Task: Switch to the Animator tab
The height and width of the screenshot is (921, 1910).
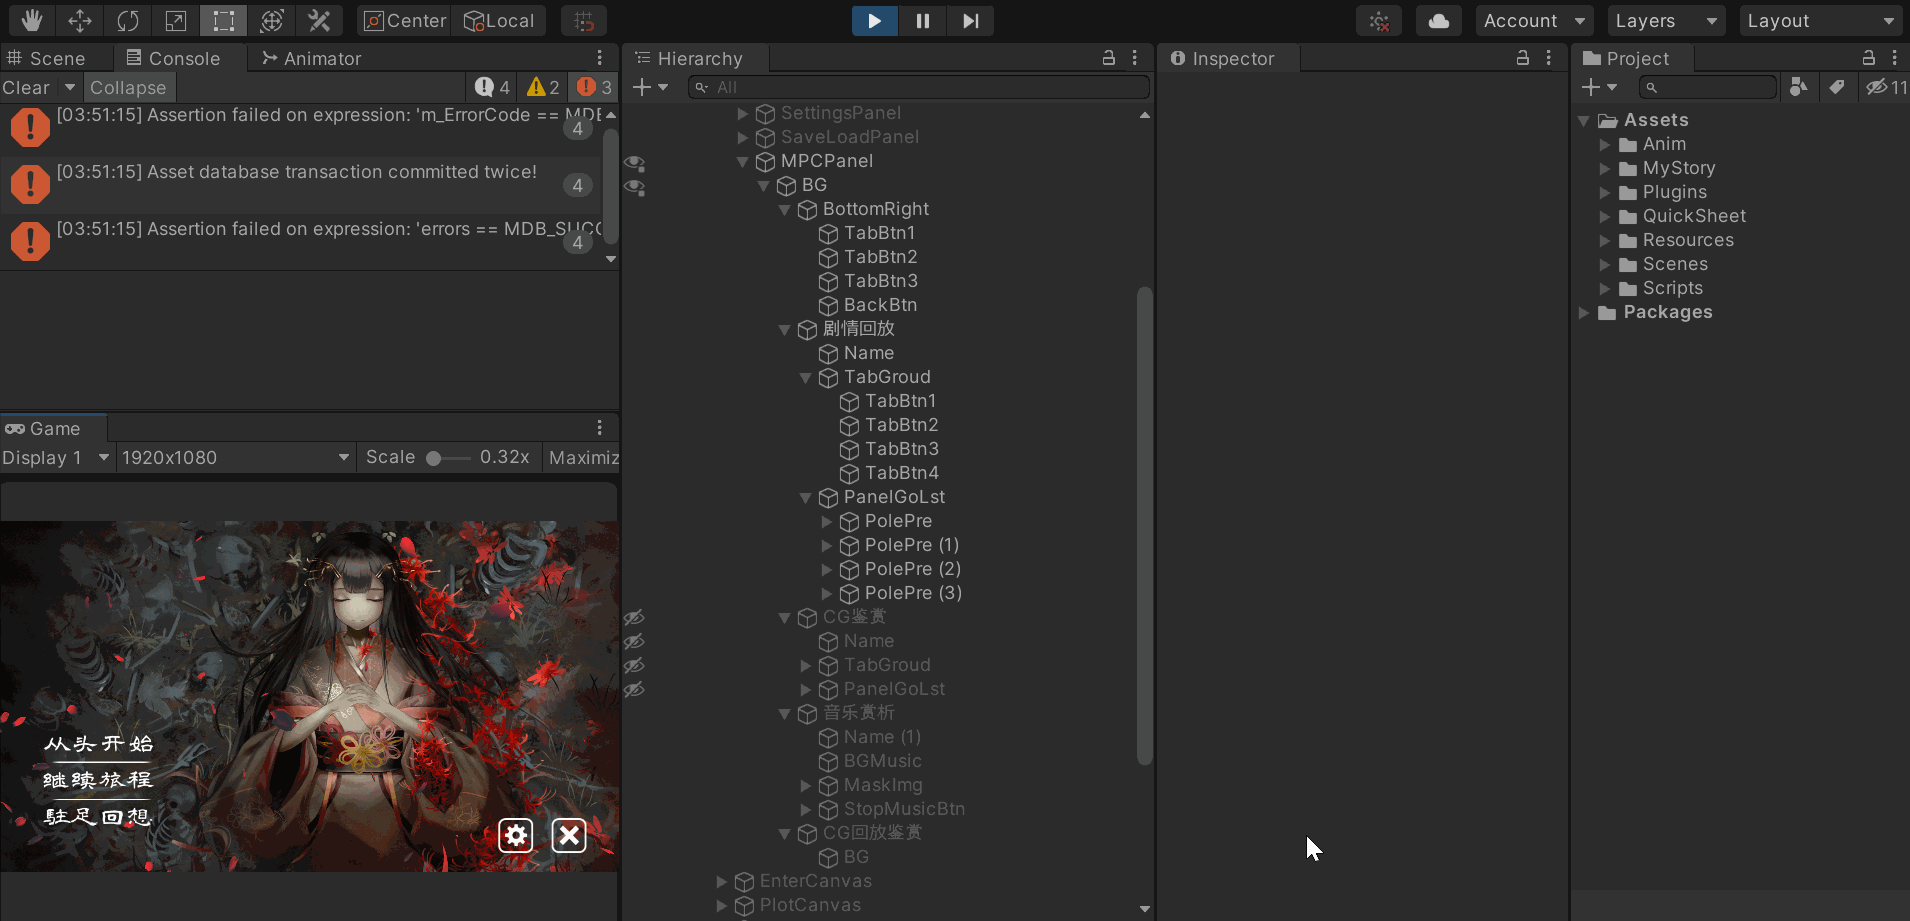Action: (311, 58)
